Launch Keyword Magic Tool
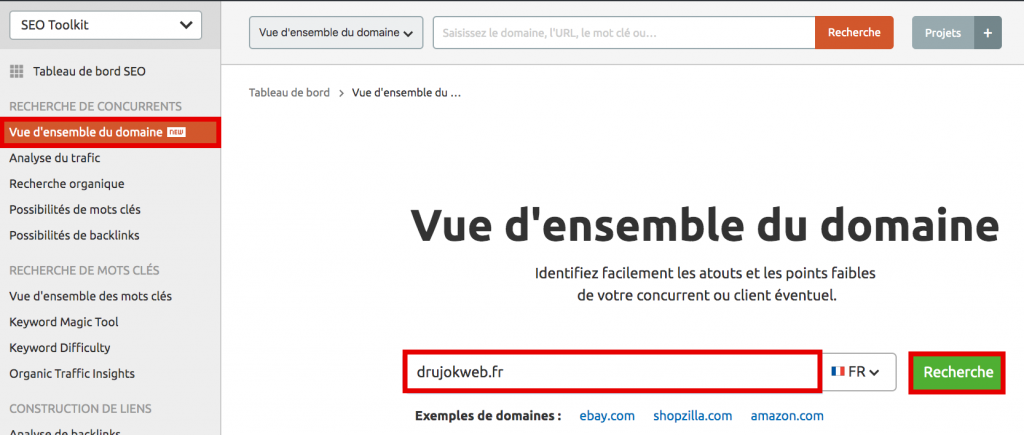The image size is (1024, 435). [x=64, y=322]
